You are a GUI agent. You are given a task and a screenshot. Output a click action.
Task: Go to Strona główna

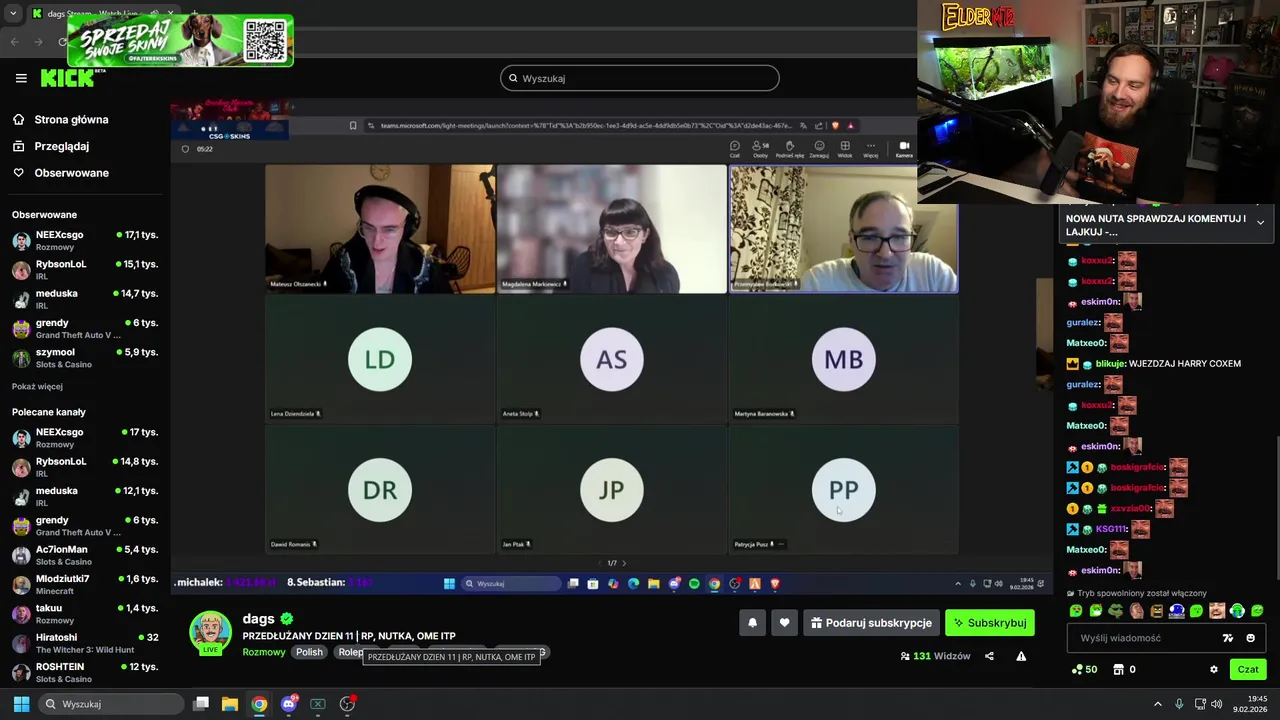(x=71, y=120)
